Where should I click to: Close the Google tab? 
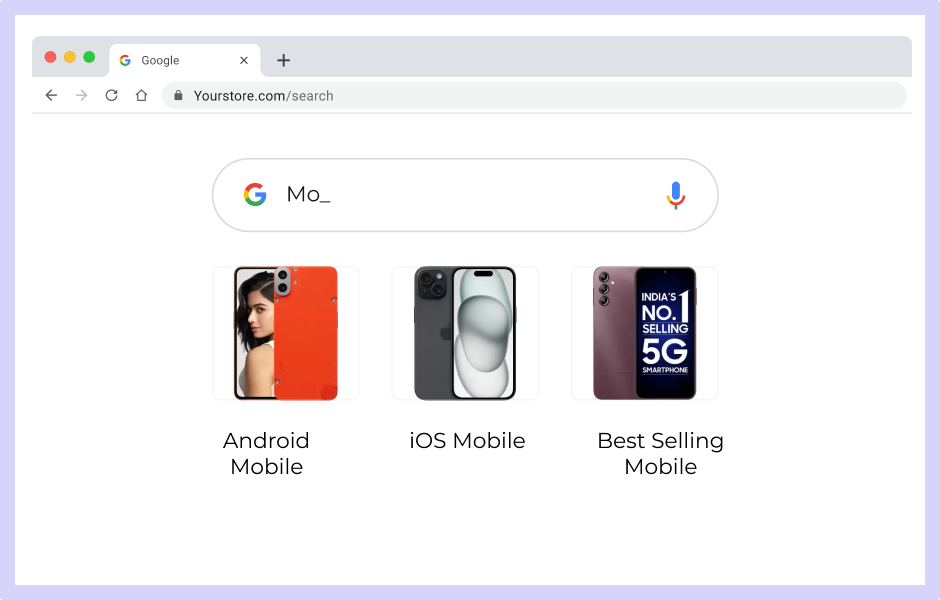(244, 60)
